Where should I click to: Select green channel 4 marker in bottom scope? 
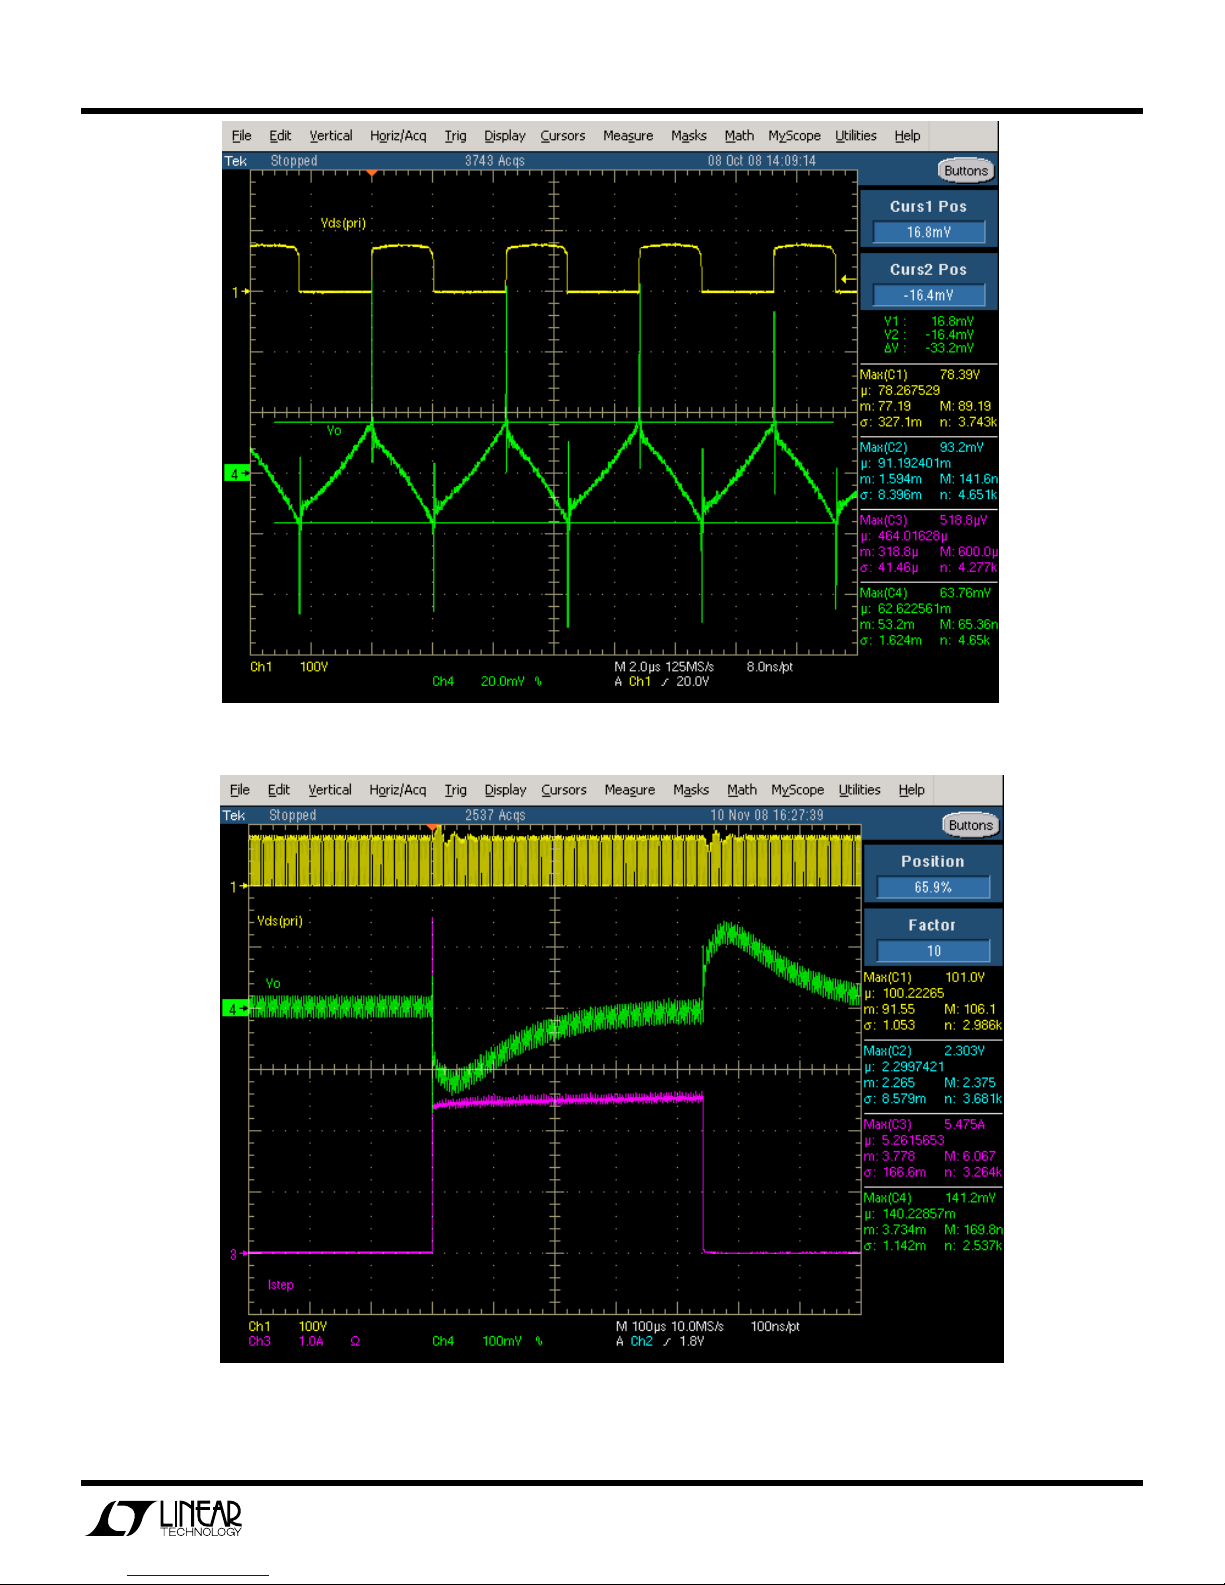pyautogui.click(x=235, y=1009)
